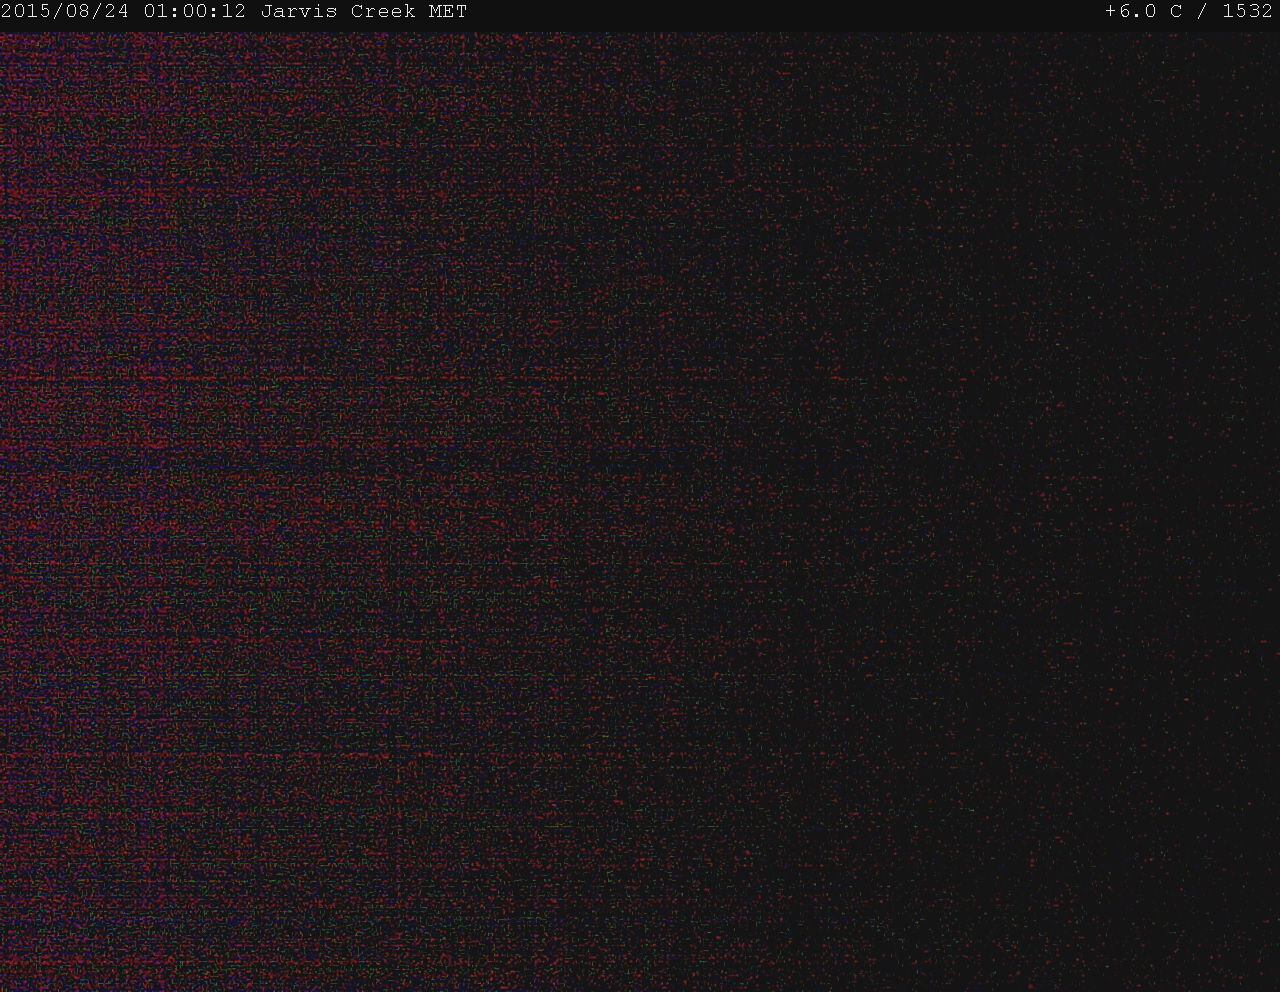Viewport: 1280px width, 992px height.
Task: Click the word Creek in the header
Action: pos(382,12)
